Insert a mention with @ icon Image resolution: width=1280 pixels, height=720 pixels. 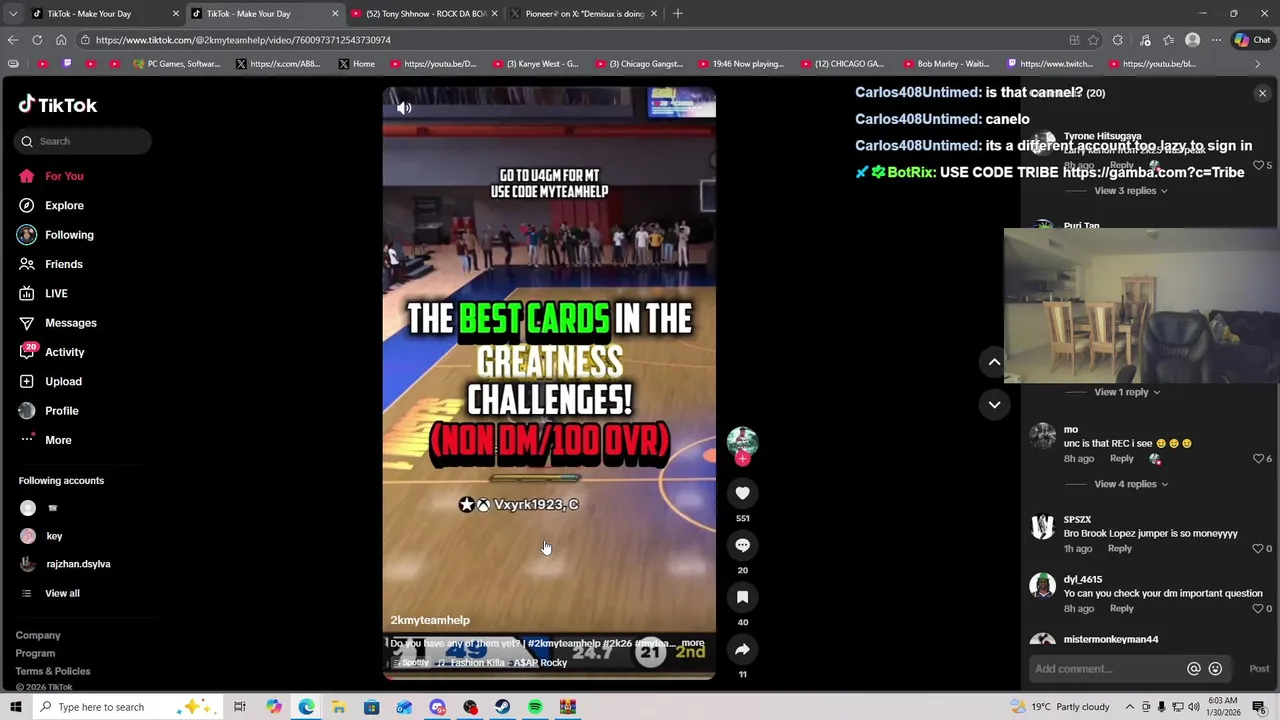(x=1193, y=669)
